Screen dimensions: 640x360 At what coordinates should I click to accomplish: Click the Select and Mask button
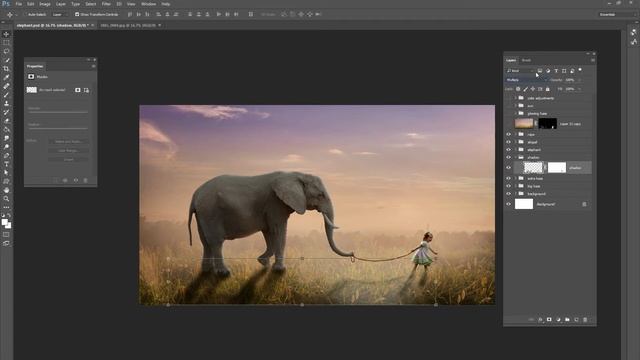[x=68, y=141]
